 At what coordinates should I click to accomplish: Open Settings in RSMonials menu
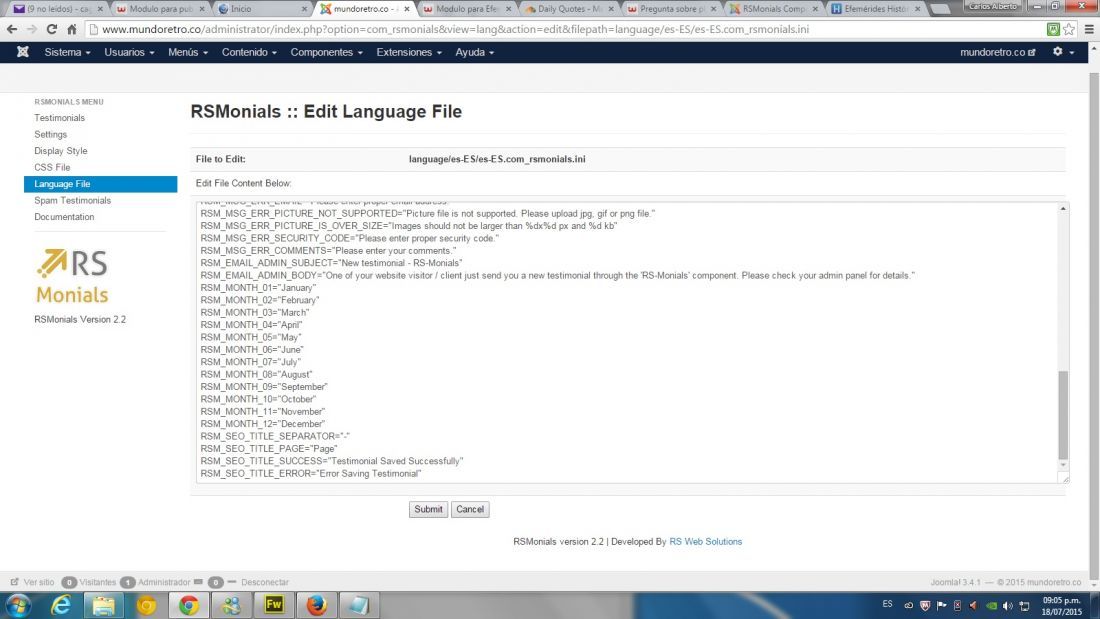coord(51,134)
